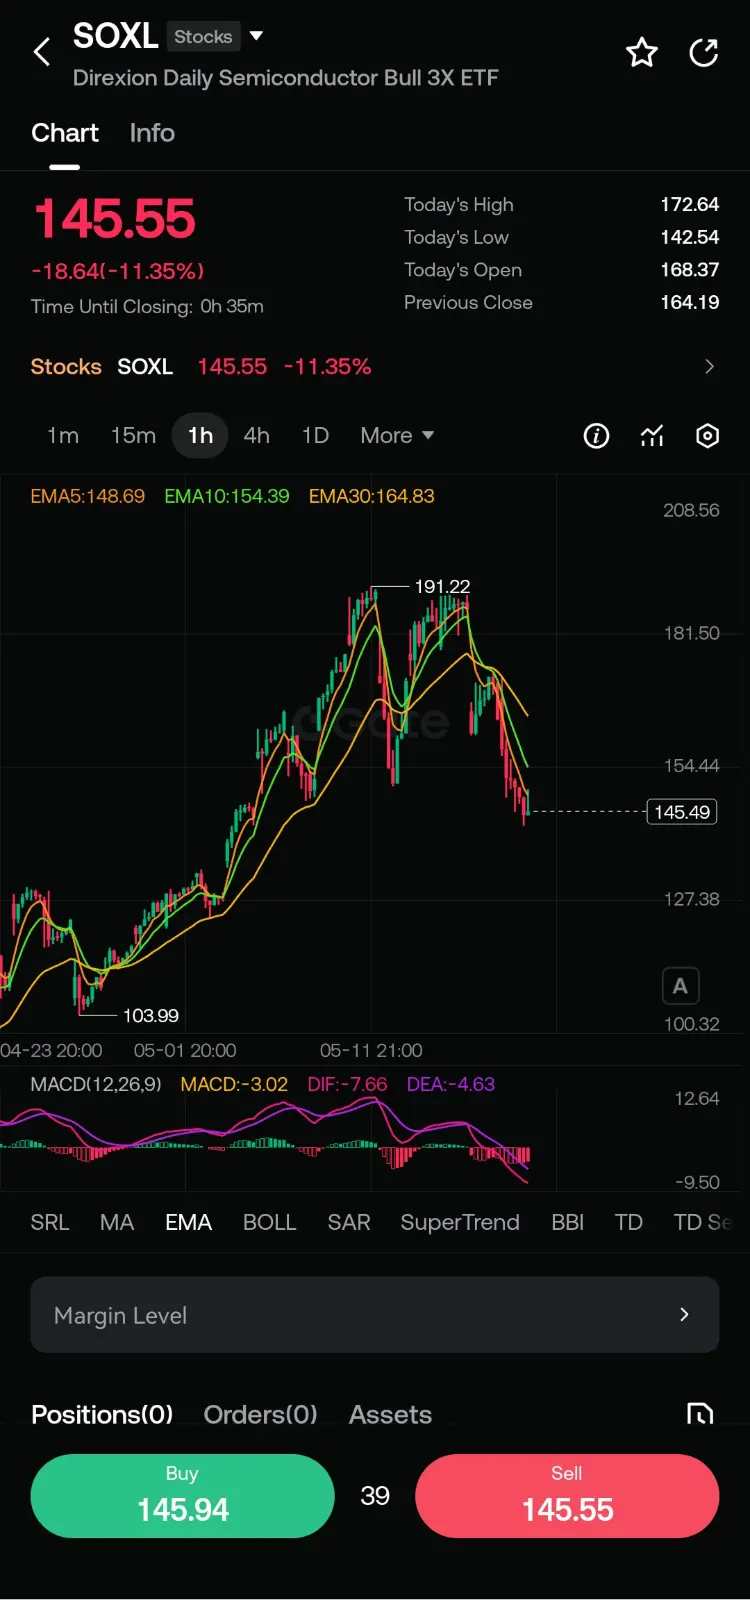
Task: Tap the back arrow icon
Action: tap(42, 52)
